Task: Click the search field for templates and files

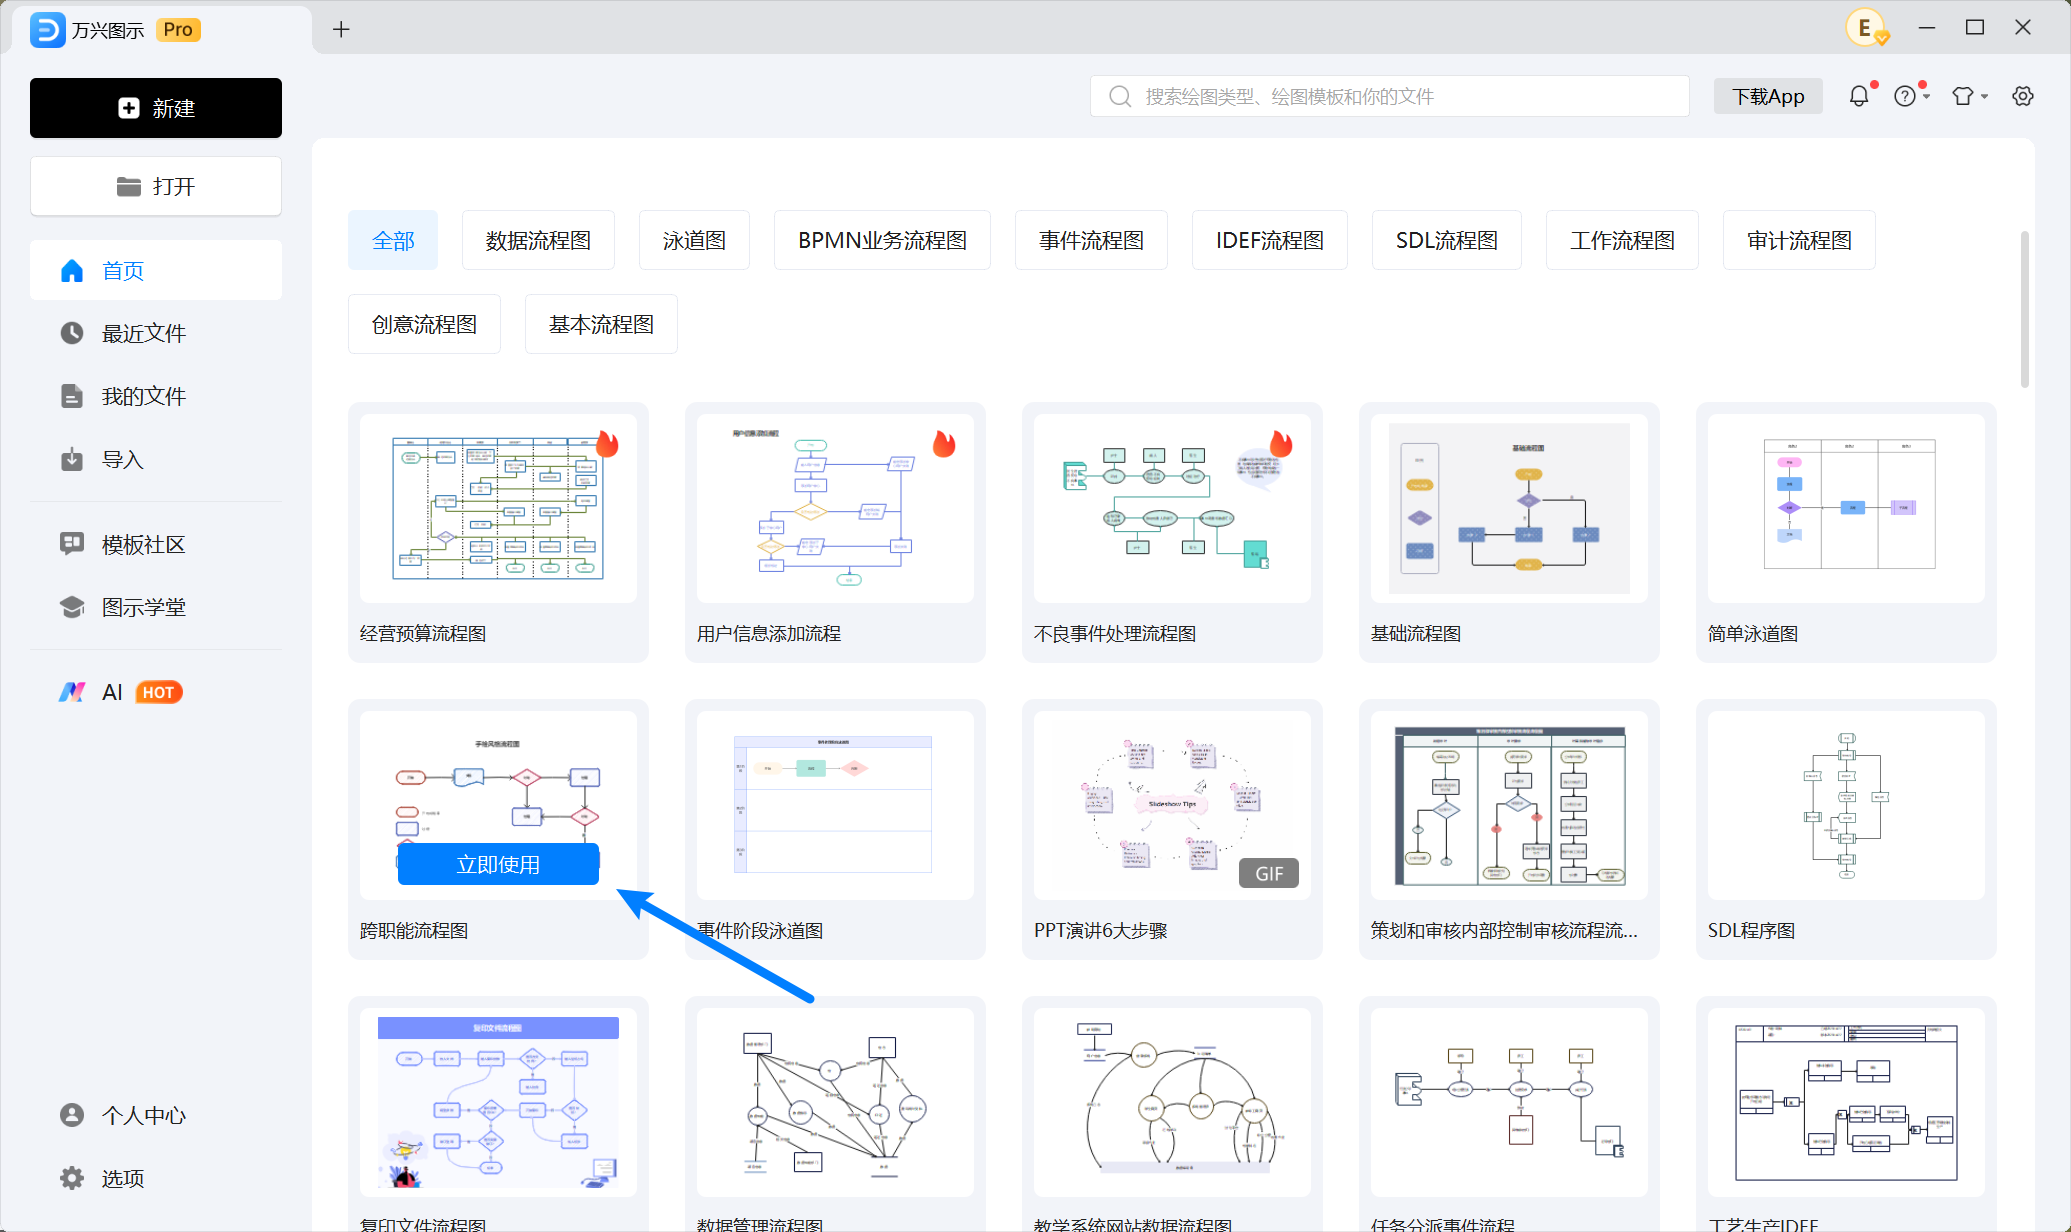Action: (x=1390, y=96)
